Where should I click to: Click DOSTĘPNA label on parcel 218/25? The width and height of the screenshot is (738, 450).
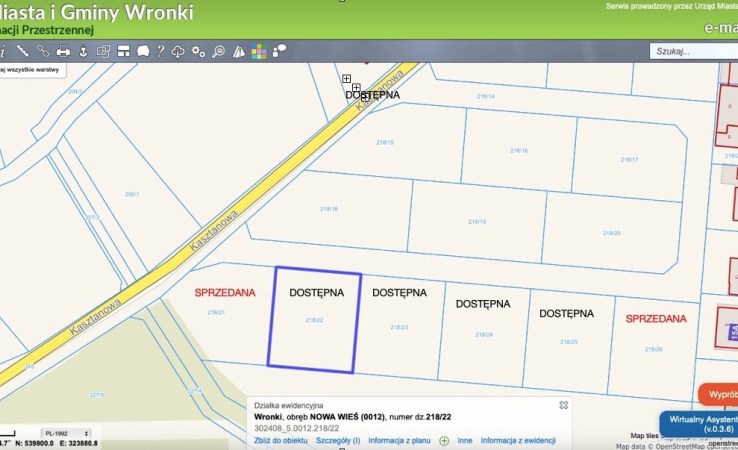pyautogui.click(x=567, y=313)
